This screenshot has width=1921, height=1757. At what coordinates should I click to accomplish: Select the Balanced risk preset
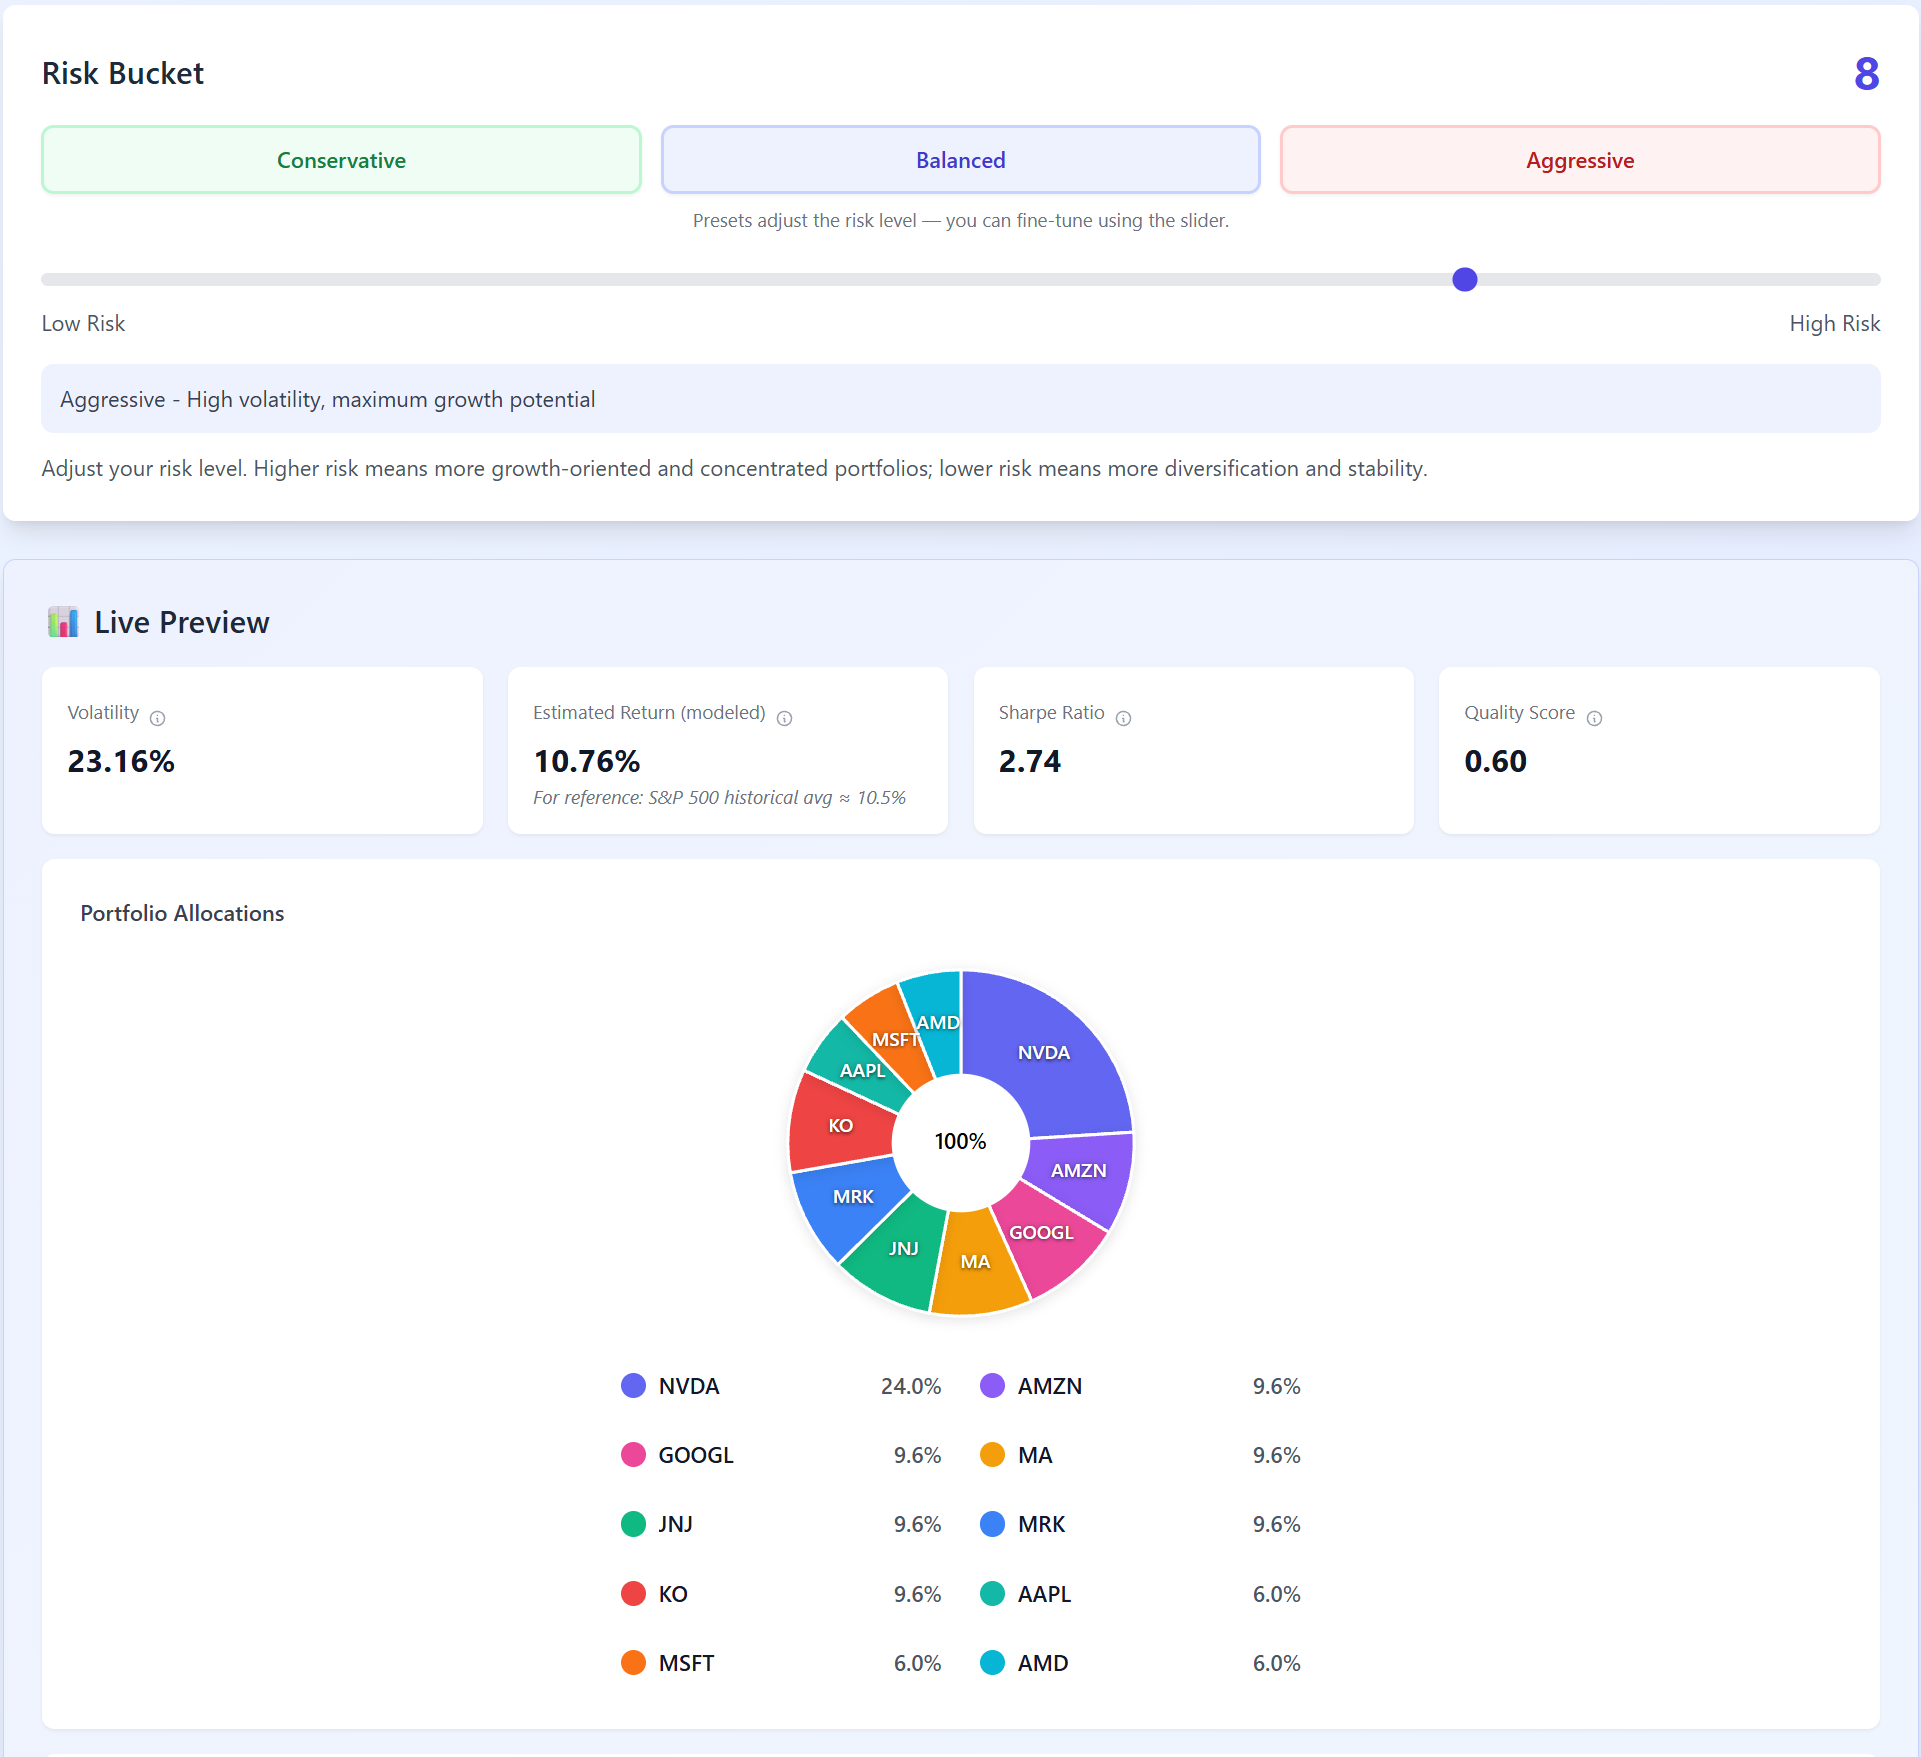click(960, 160)
